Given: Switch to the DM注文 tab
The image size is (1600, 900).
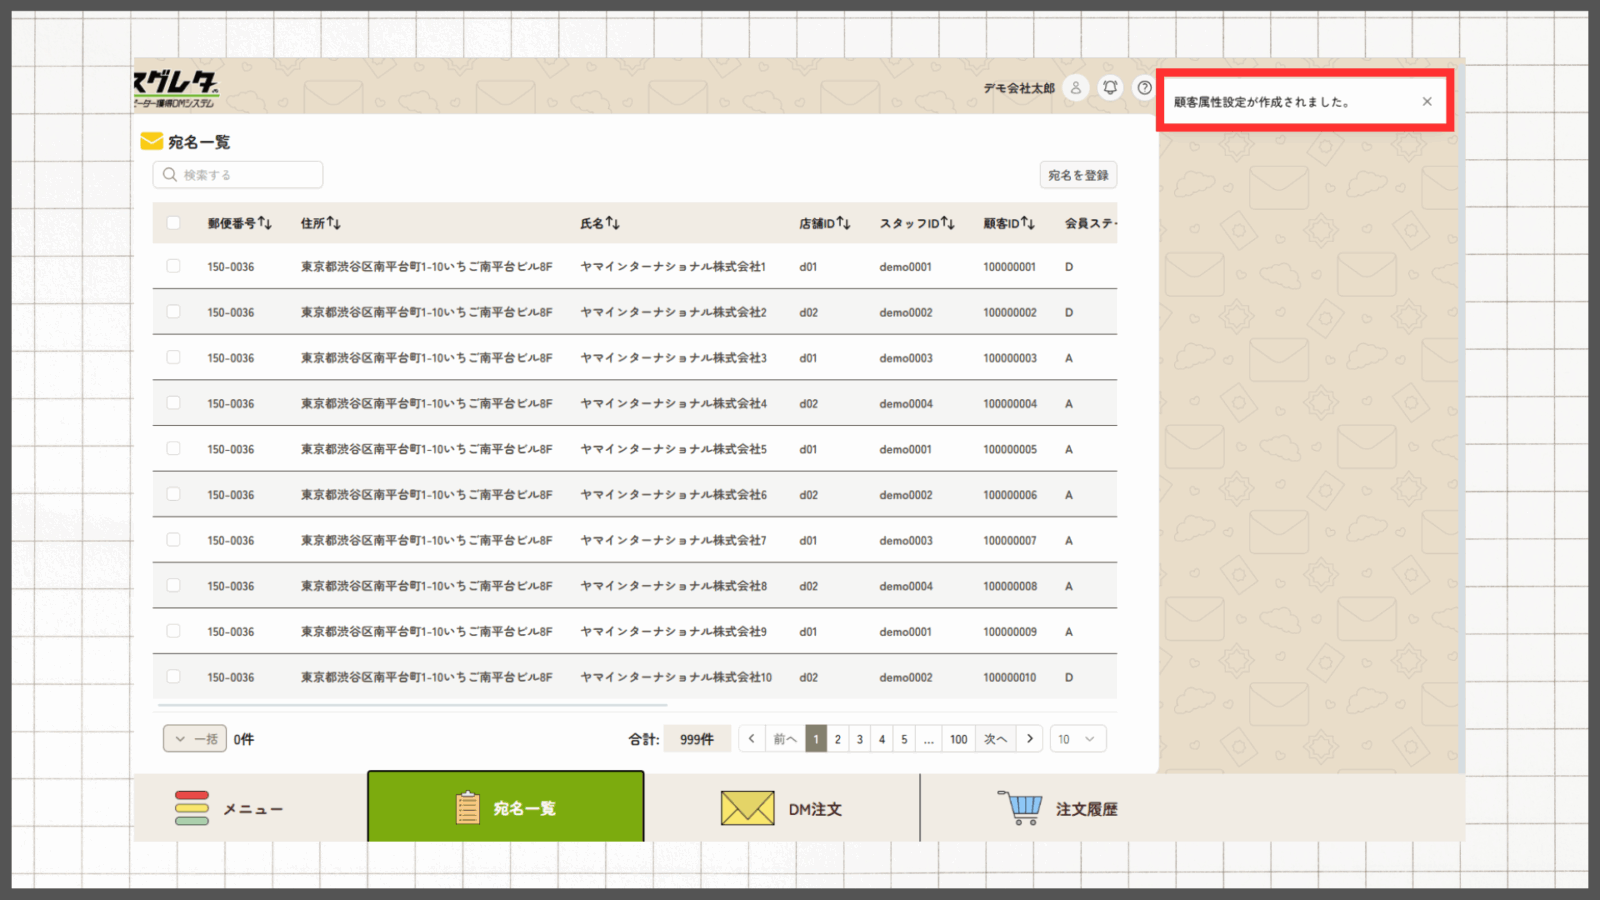Looking at the screenshot, I should [x=782, y=808].
